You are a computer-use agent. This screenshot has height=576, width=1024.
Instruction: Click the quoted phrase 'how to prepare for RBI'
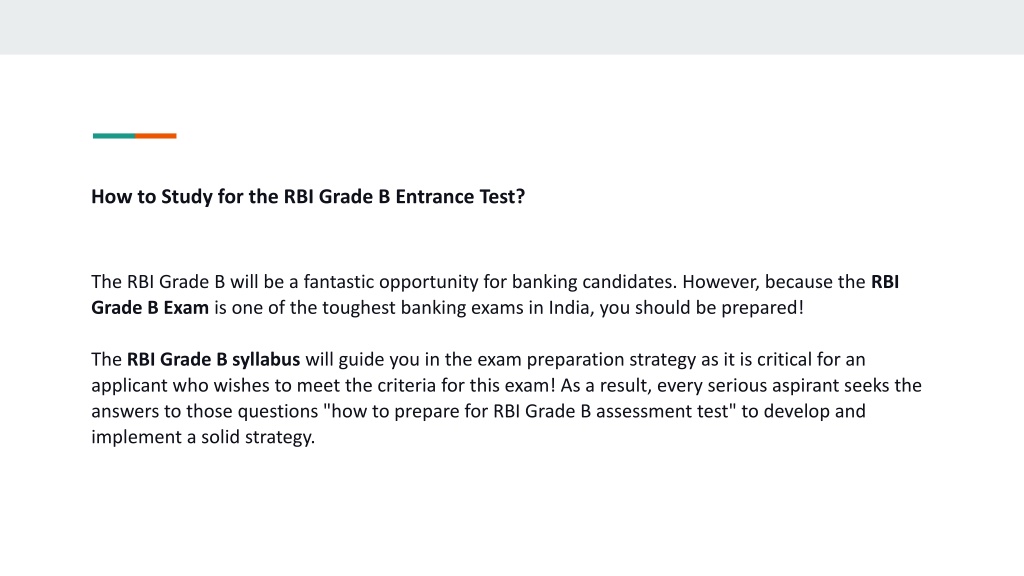(422, 411)
